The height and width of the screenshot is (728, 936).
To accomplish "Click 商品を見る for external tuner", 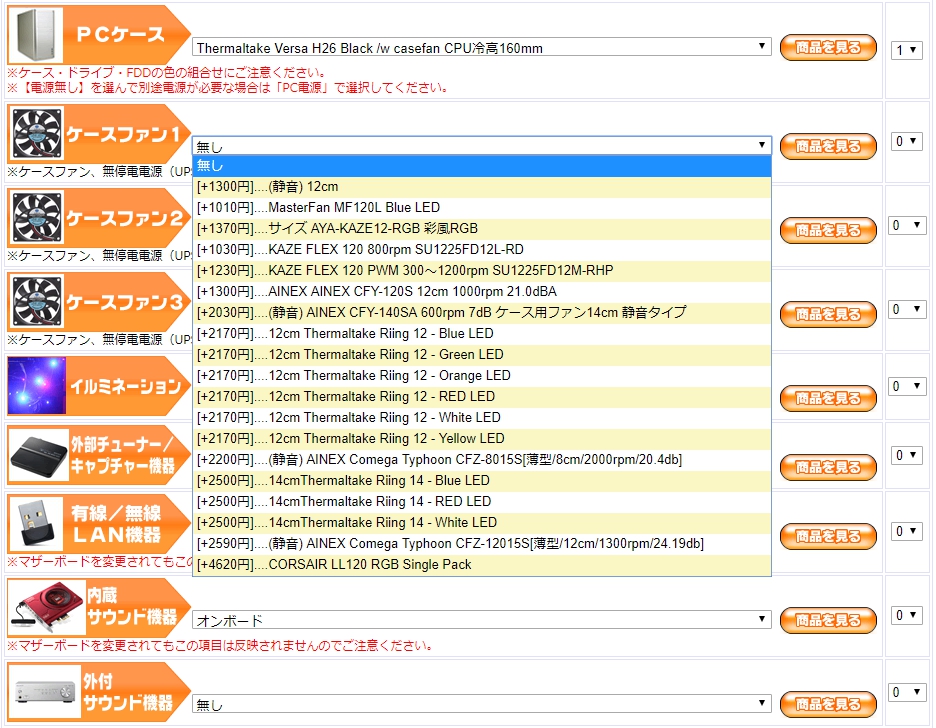I will [828, 467].
